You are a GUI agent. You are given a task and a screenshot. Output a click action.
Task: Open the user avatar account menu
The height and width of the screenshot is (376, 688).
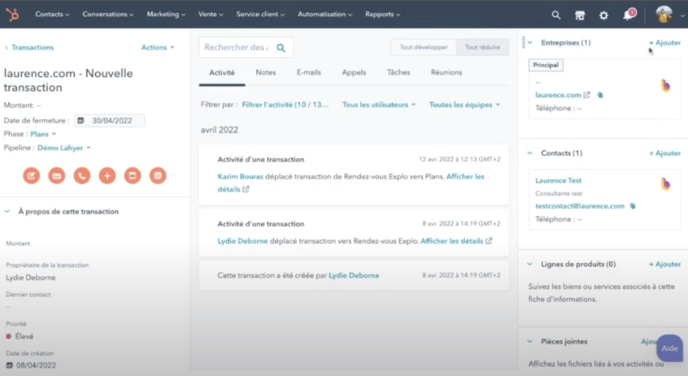click(x=664, y=14)
